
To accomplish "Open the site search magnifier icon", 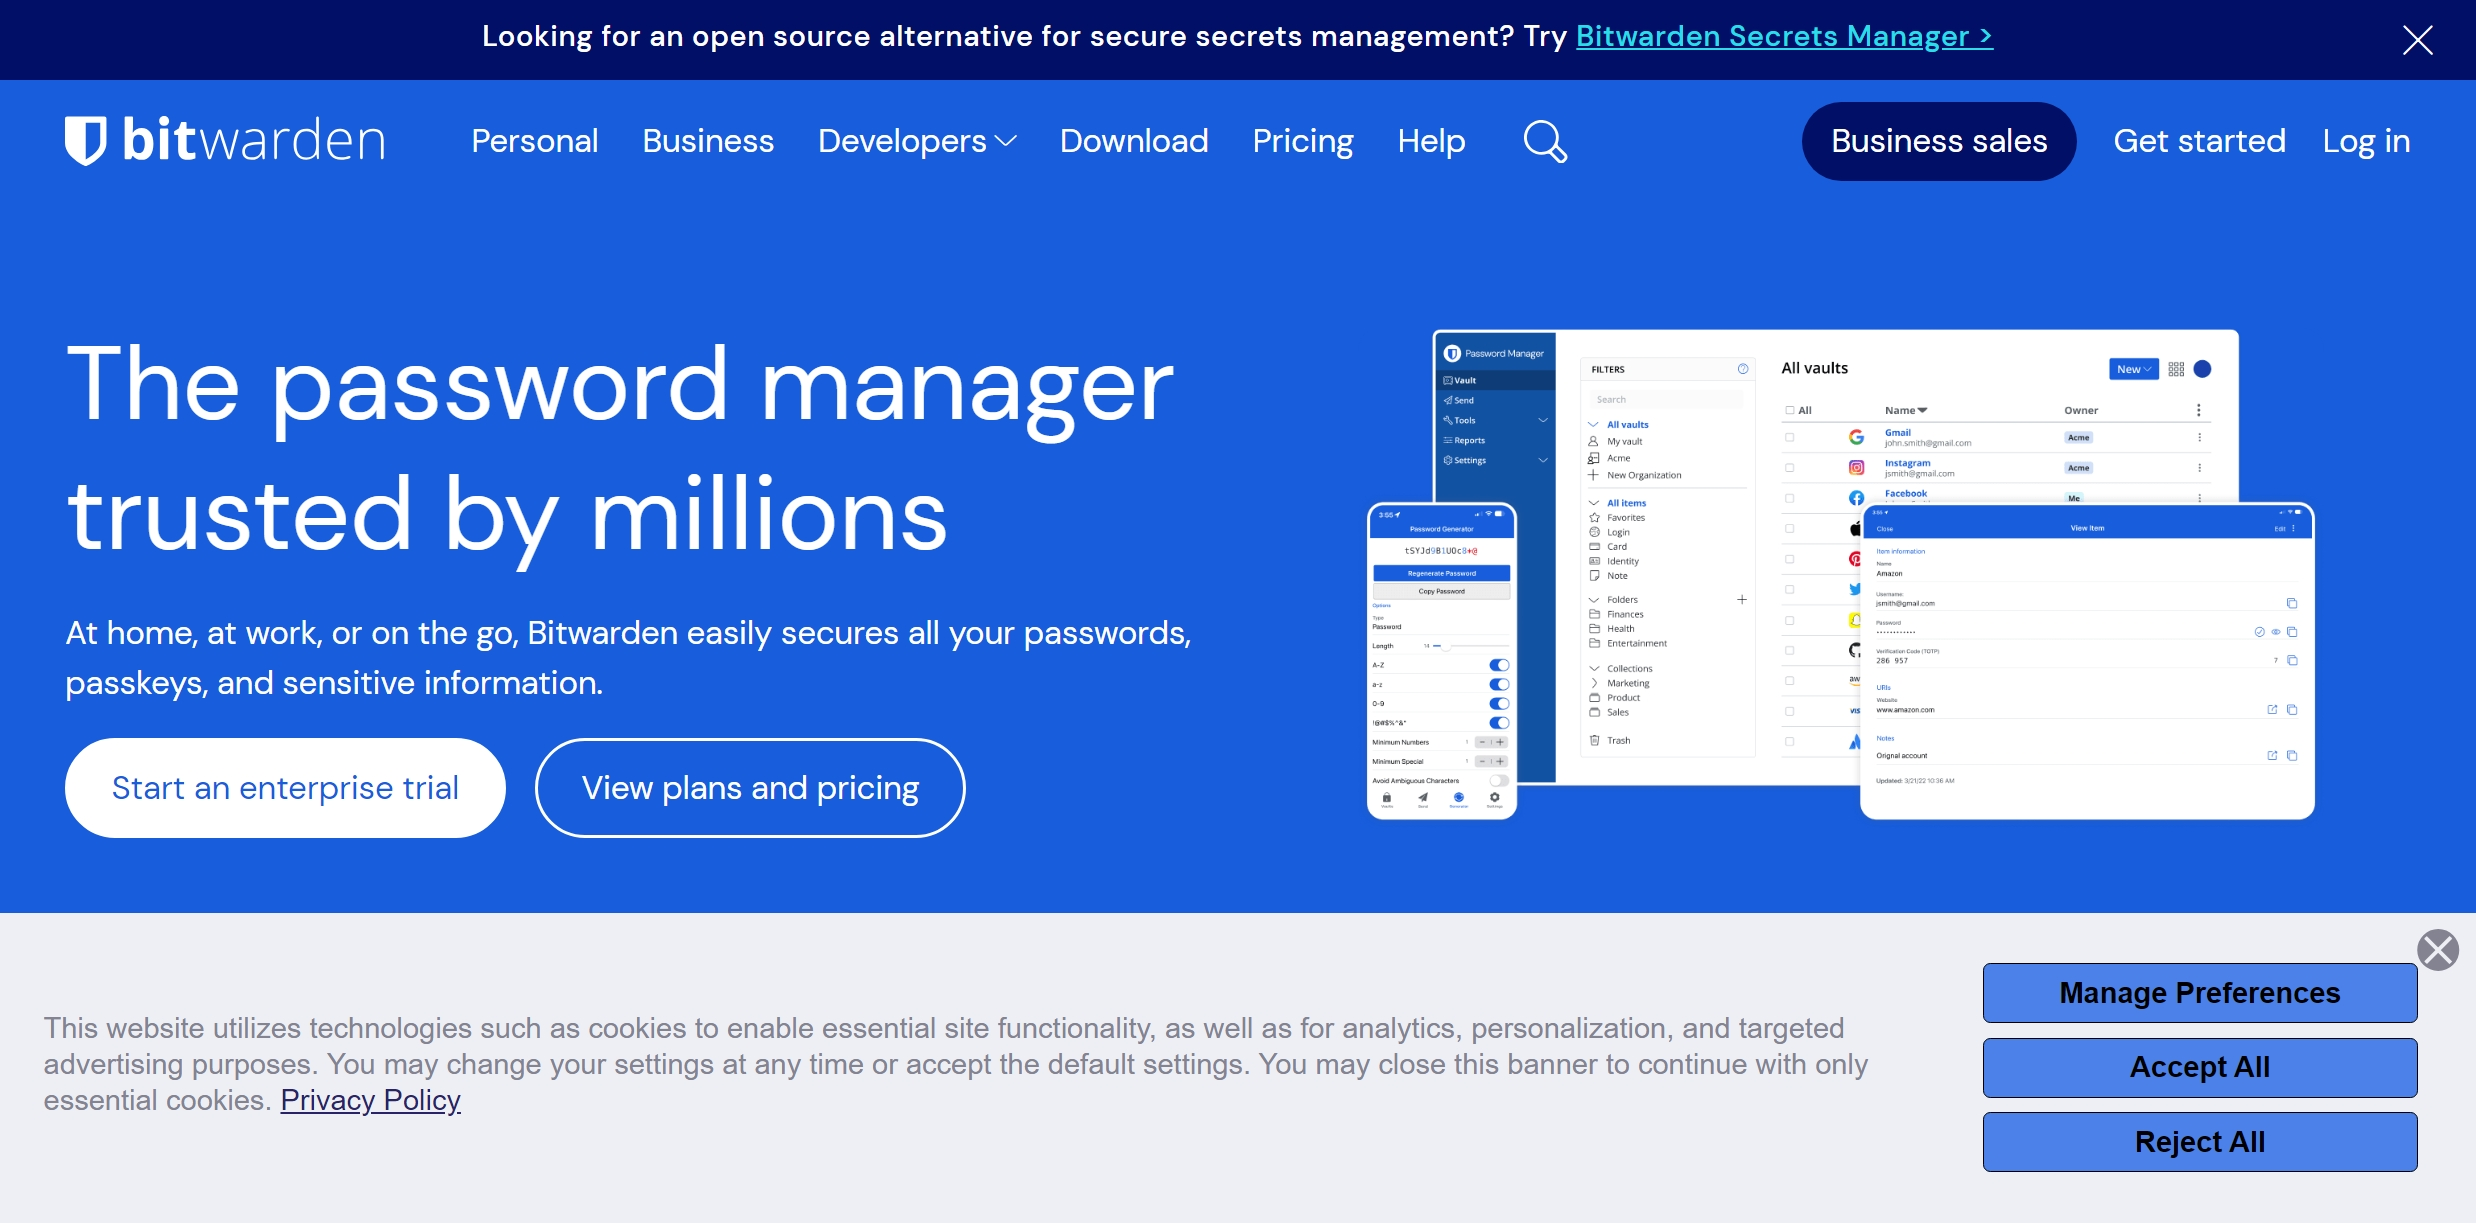I will [x=1545, y=141].
